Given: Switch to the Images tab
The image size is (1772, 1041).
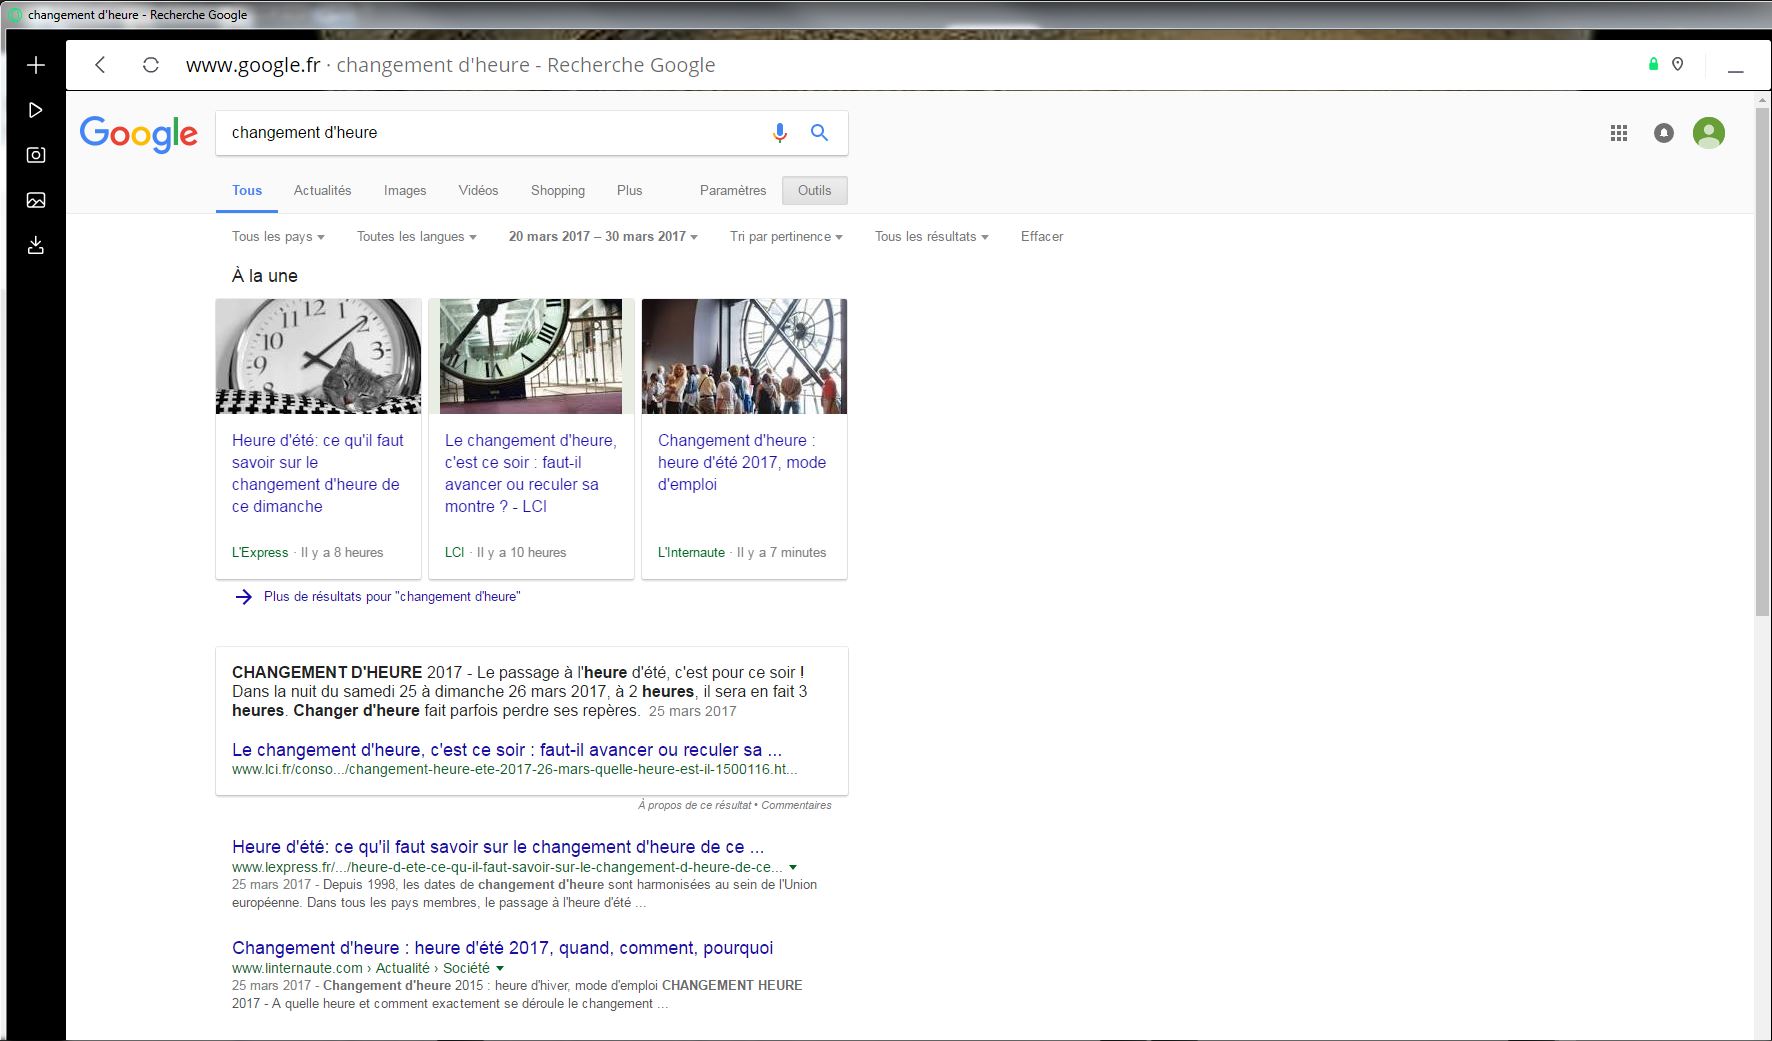Looking at the screenshot, I should coord(405,190).
